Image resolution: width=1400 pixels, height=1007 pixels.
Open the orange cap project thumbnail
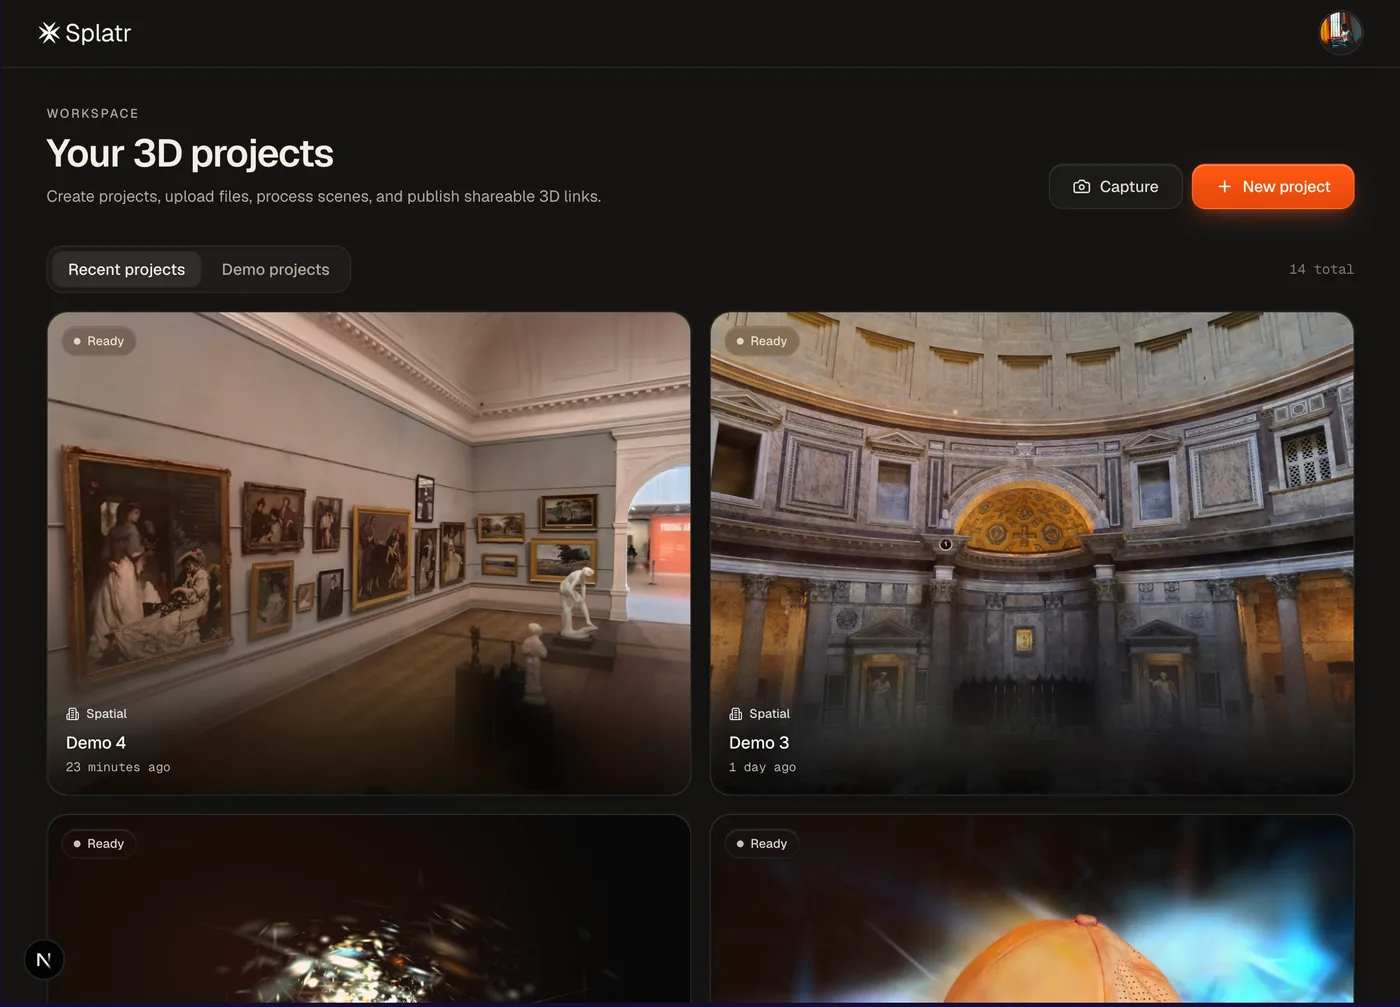tap(1032, 910)
